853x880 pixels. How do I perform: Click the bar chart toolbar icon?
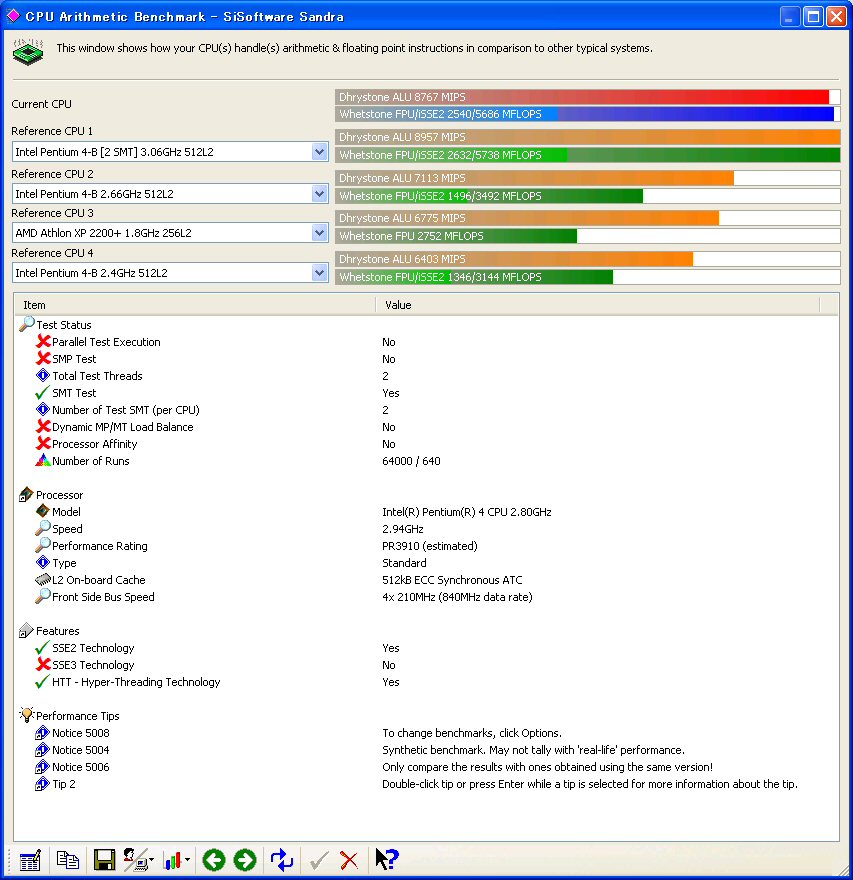172,860
